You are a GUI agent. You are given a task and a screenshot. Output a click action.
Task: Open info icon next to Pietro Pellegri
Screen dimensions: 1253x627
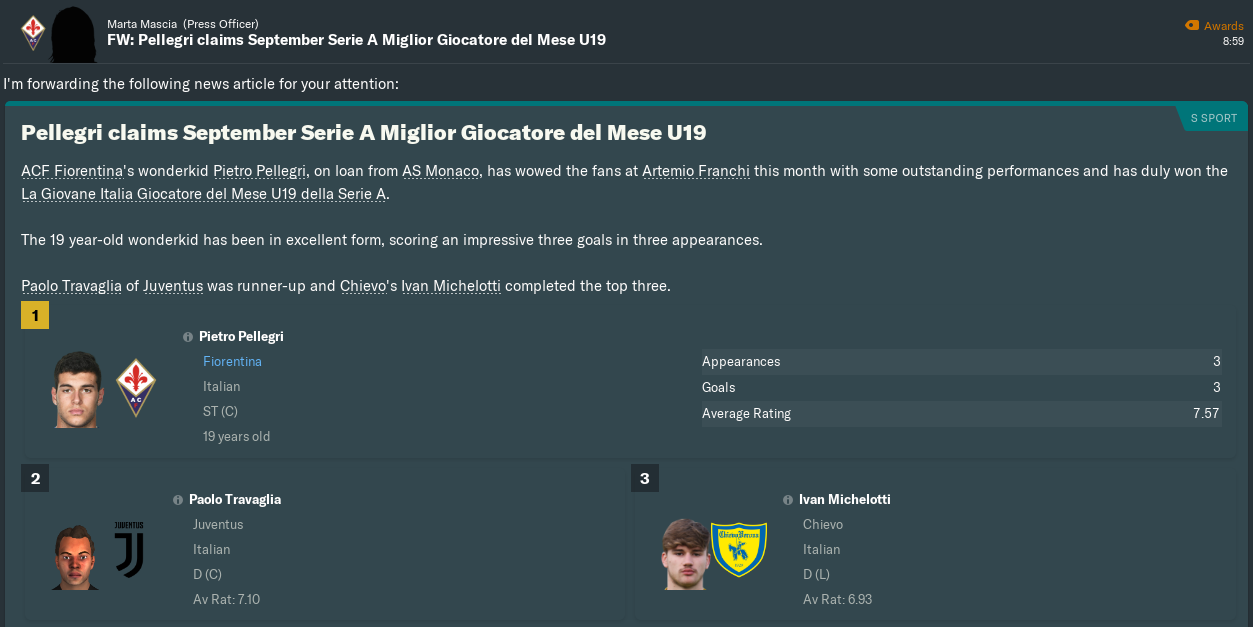pos(188,337)
